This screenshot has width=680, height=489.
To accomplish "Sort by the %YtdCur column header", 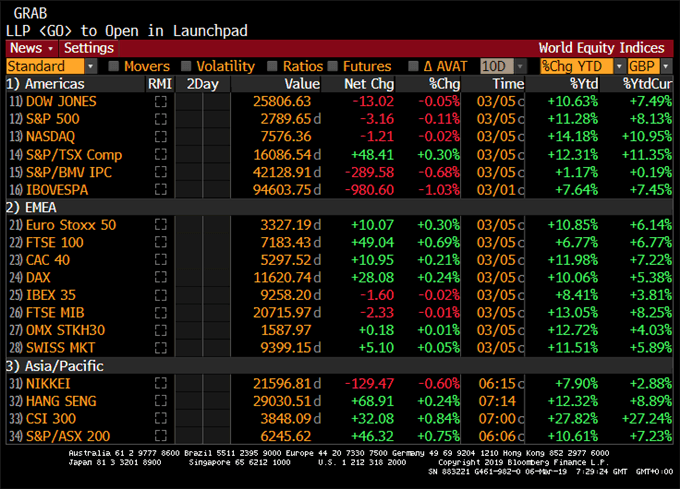I will 647,84.
